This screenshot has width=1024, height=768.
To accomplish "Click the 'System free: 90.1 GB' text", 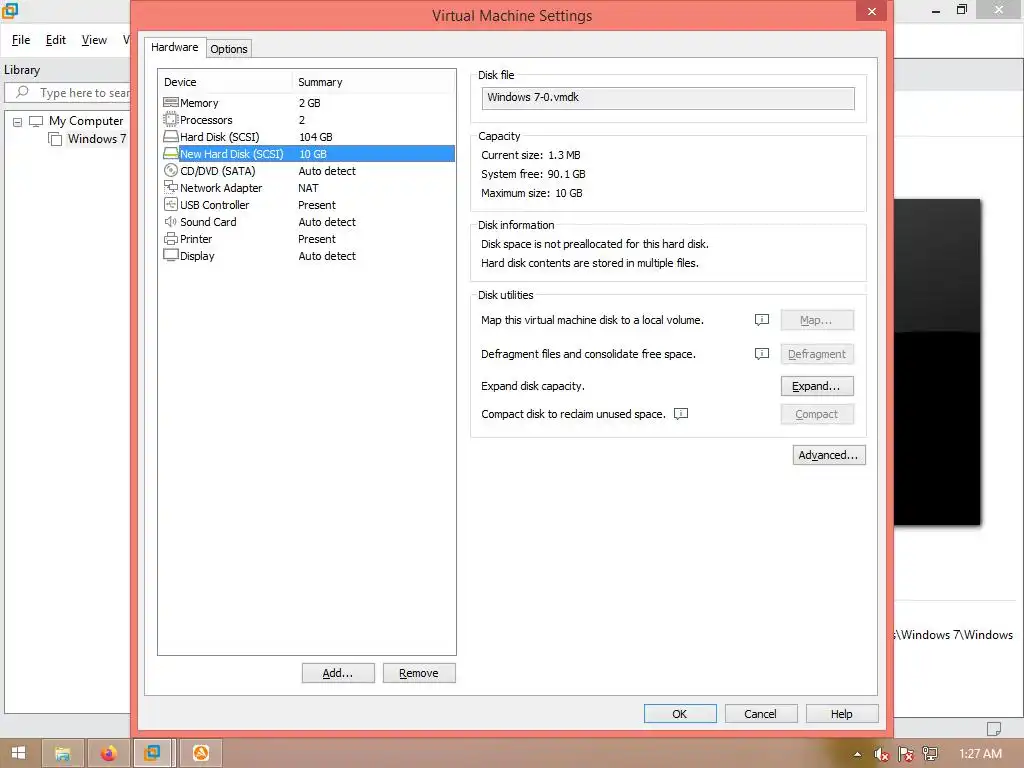I will 534,174.
